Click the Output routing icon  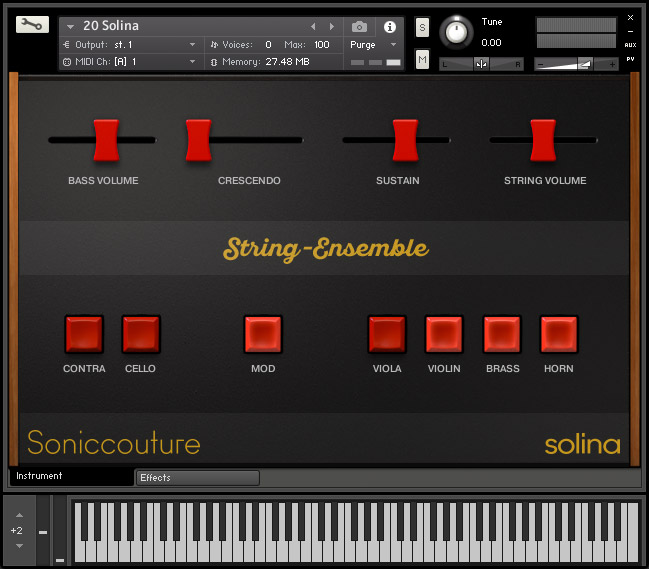66,44
